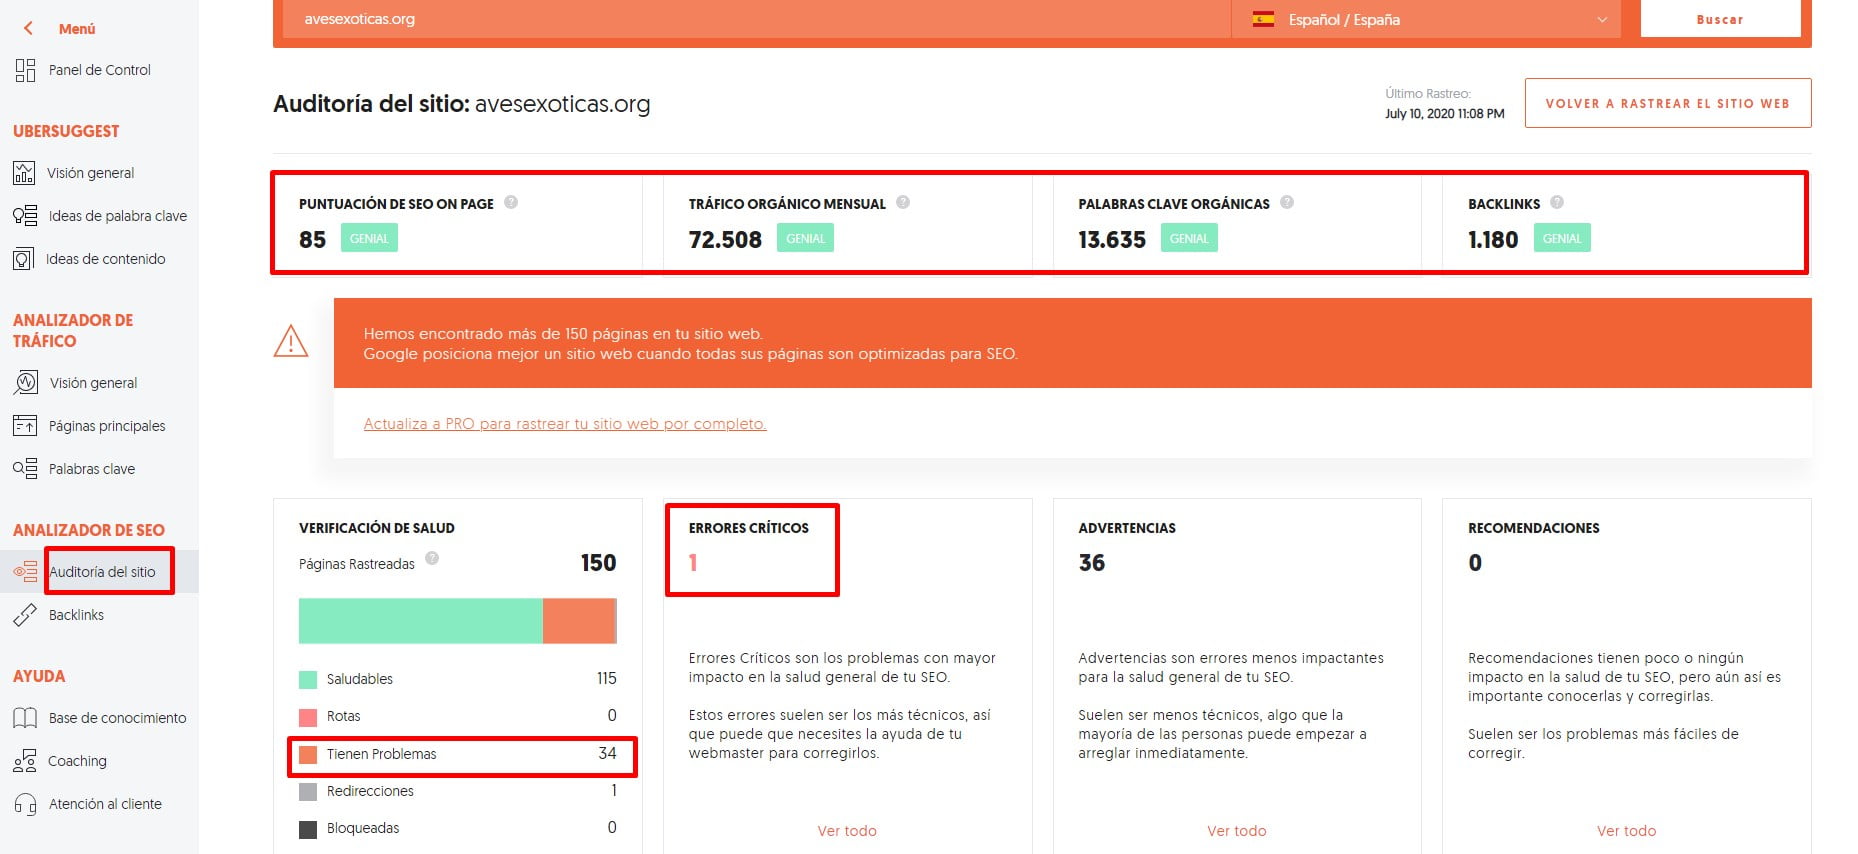
Task: Click organic keywords value 13.635
Action: point(1112,240)
